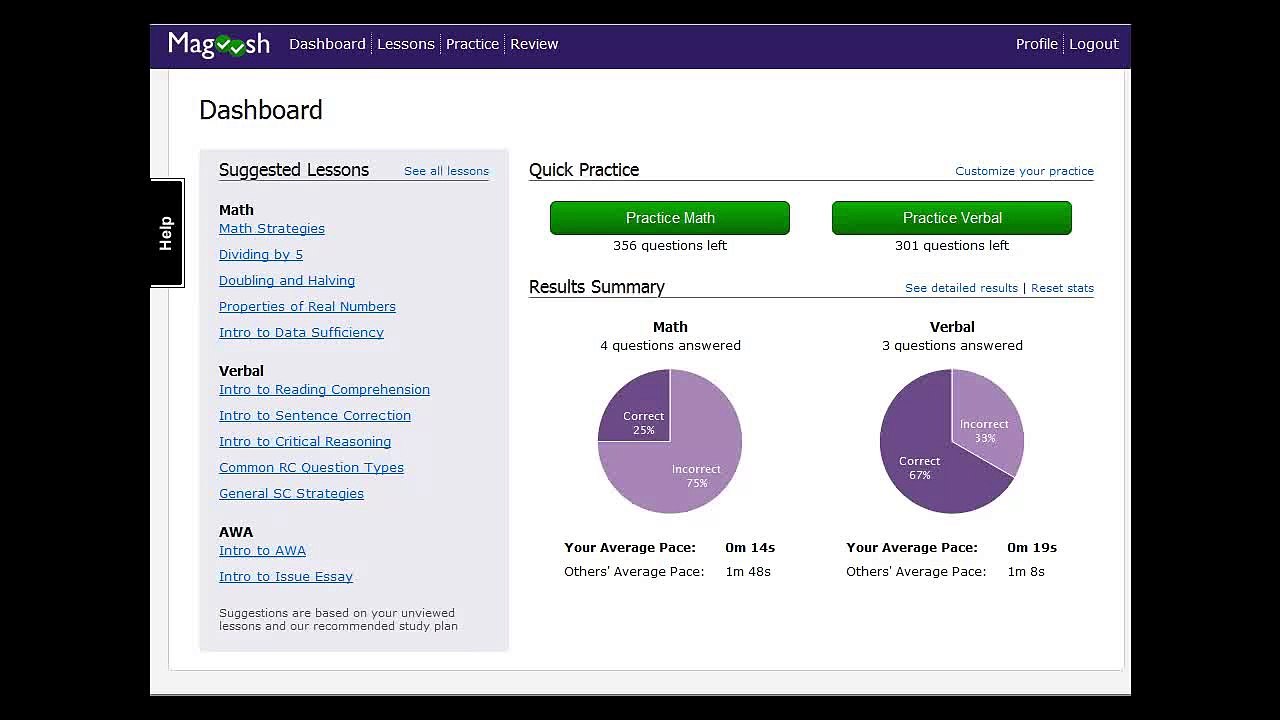Open Intro to Reading Comprehension lesson
The width and height of the screenshot is (1280, 720).
click(324, 389)
